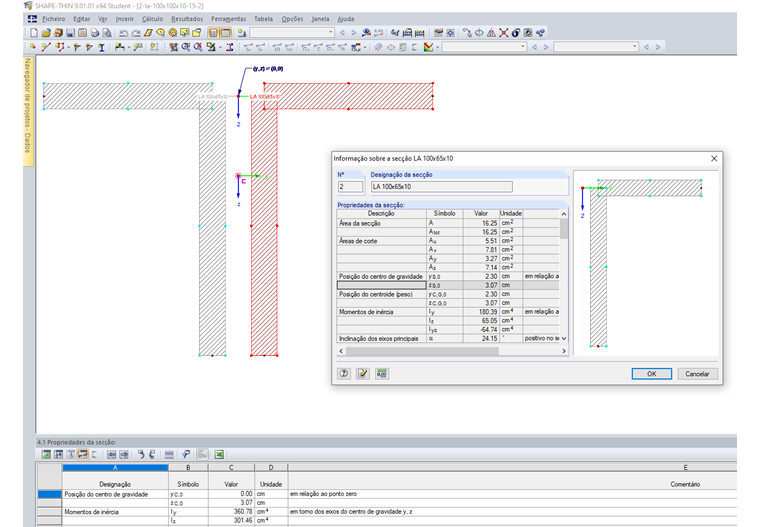Click the black bomb icon in toolbar

pos(516,33)
